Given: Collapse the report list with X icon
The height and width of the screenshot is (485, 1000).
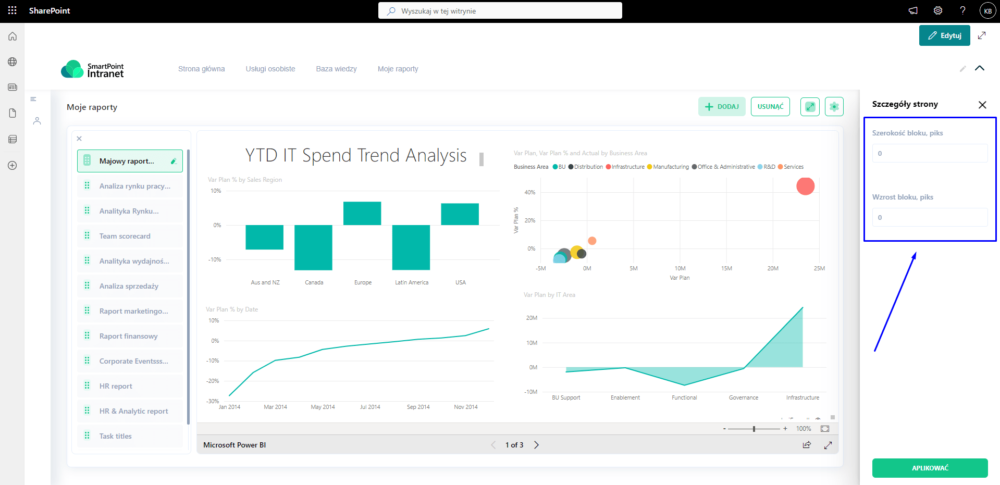Looking at the screenshot, I should [x=79, y=139].
